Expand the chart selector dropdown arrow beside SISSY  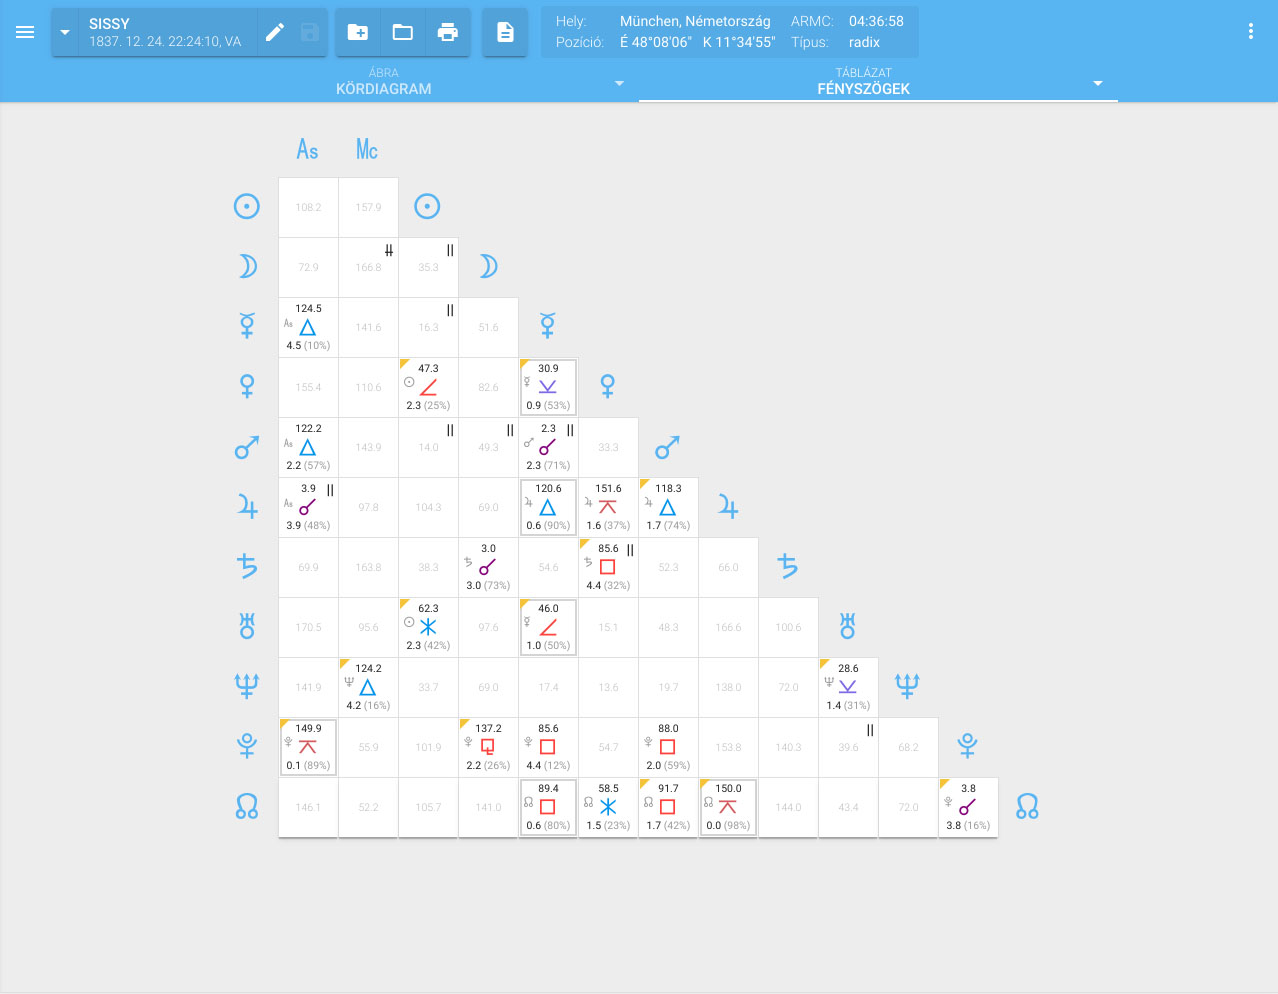(x=65, y=32)
